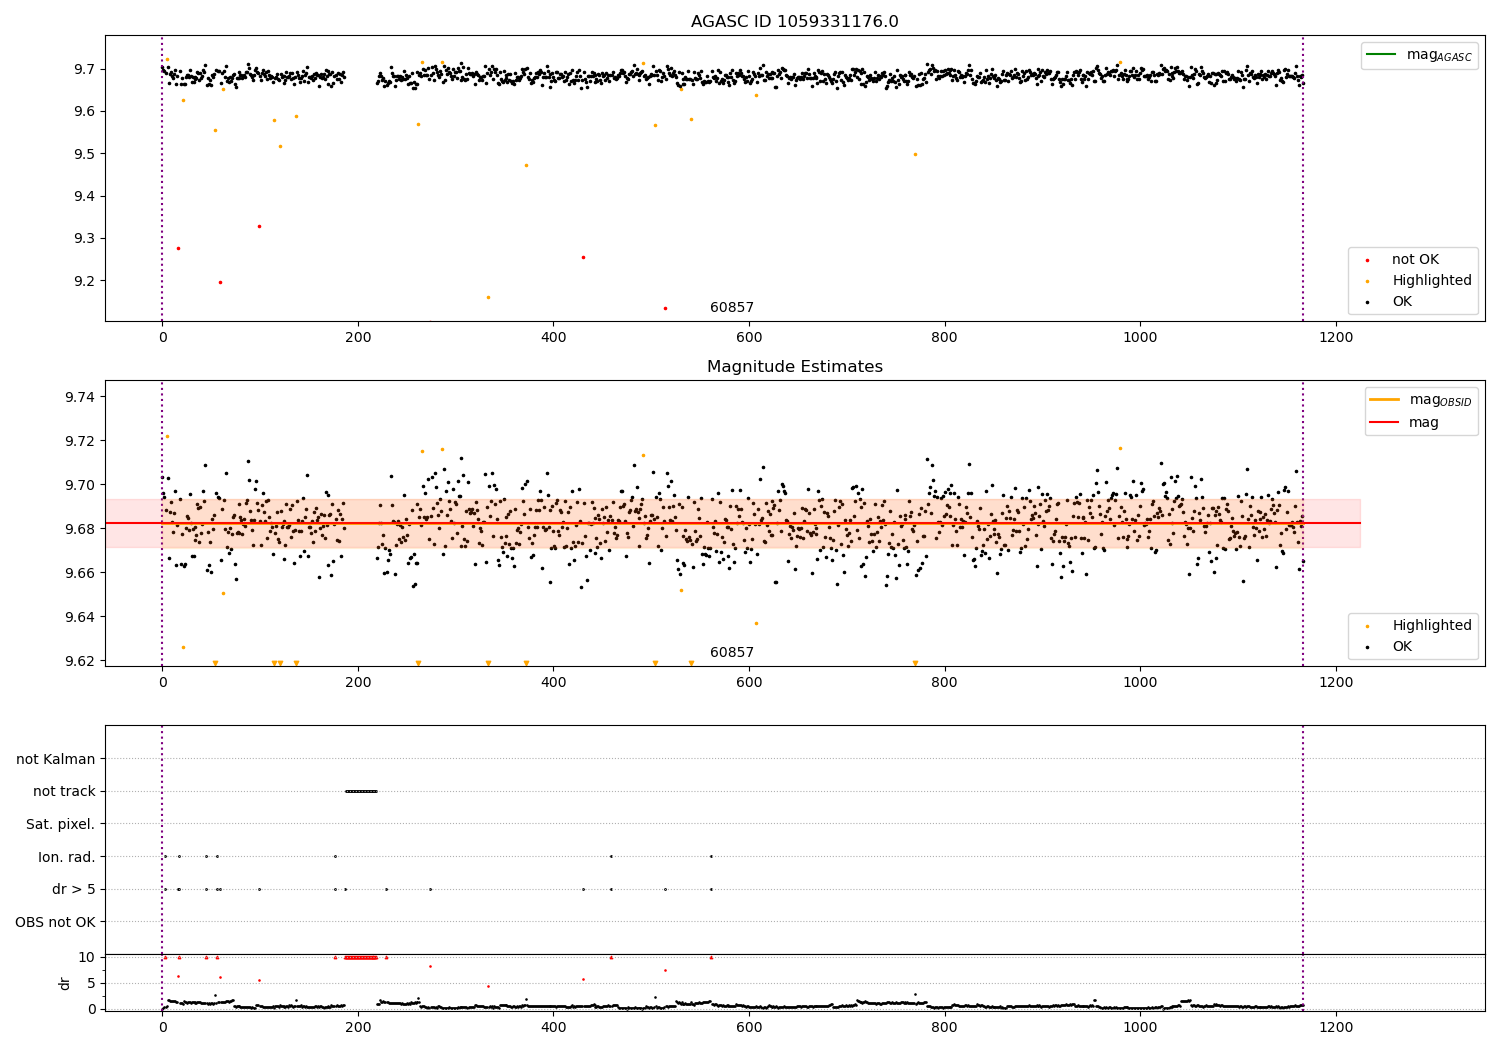Click the green mag AGASC legend line
The image size is (1500, 1050).
point(1381,55)
